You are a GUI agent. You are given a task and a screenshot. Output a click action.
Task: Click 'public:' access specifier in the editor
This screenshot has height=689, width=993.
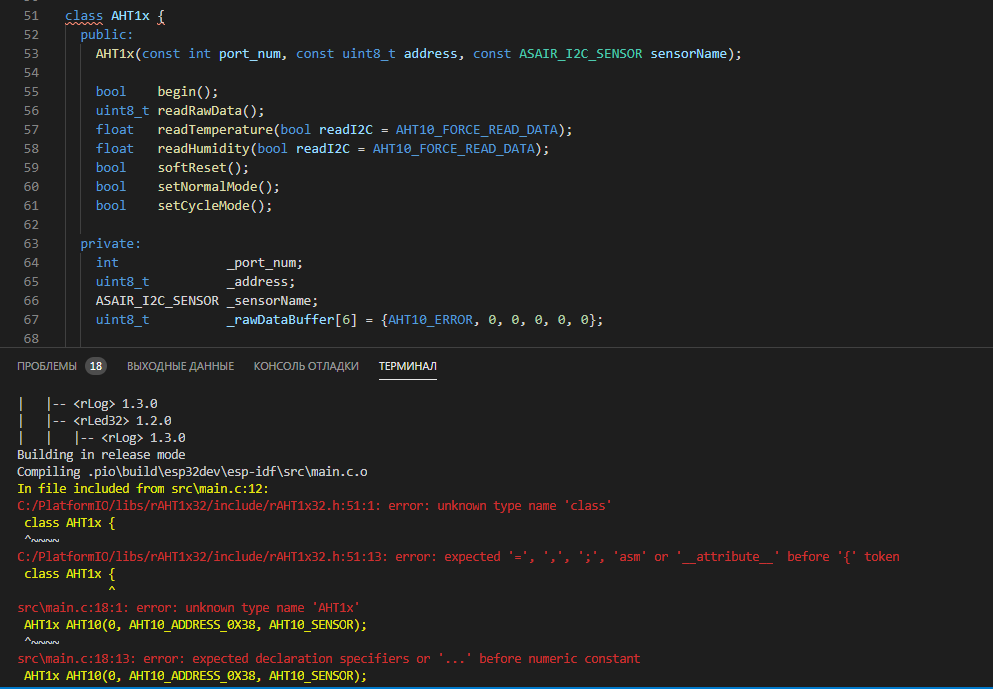coord(107,35)
